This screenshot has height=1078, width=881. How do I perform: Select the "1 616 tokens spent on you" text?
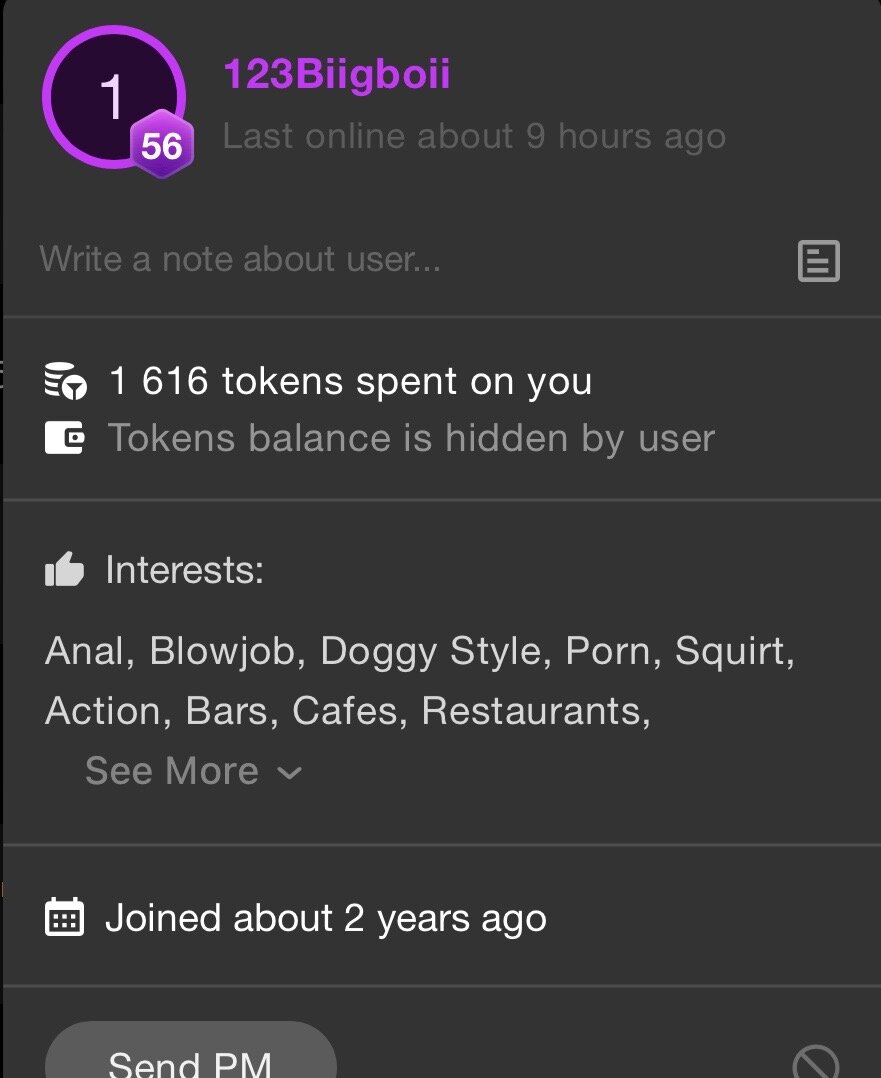tap(350, 381)
